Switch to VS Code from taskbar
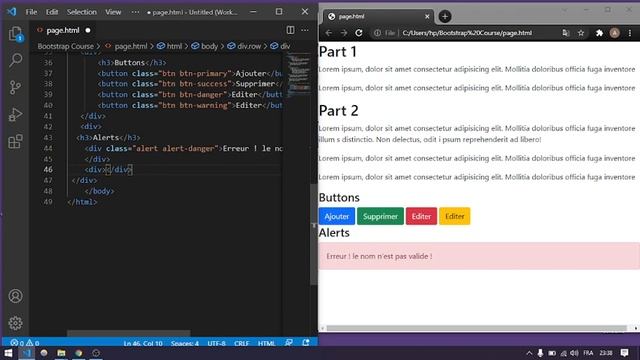The height and width of the screenshot is (360, 640). tap(26, 353)
